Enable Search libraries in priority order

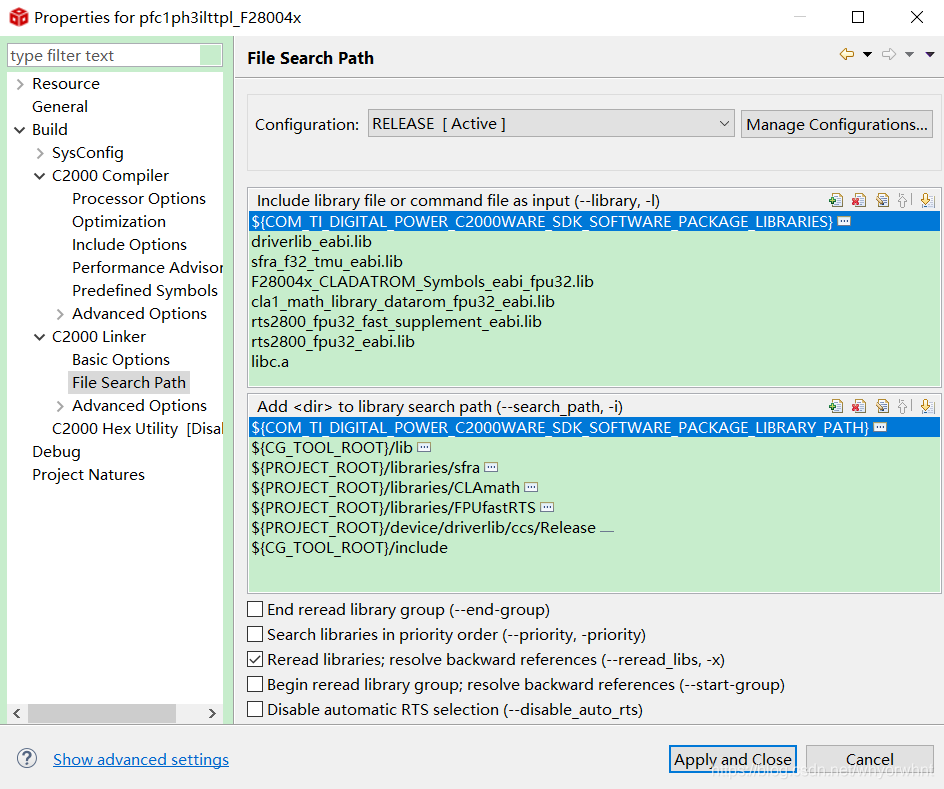[255, 634]
